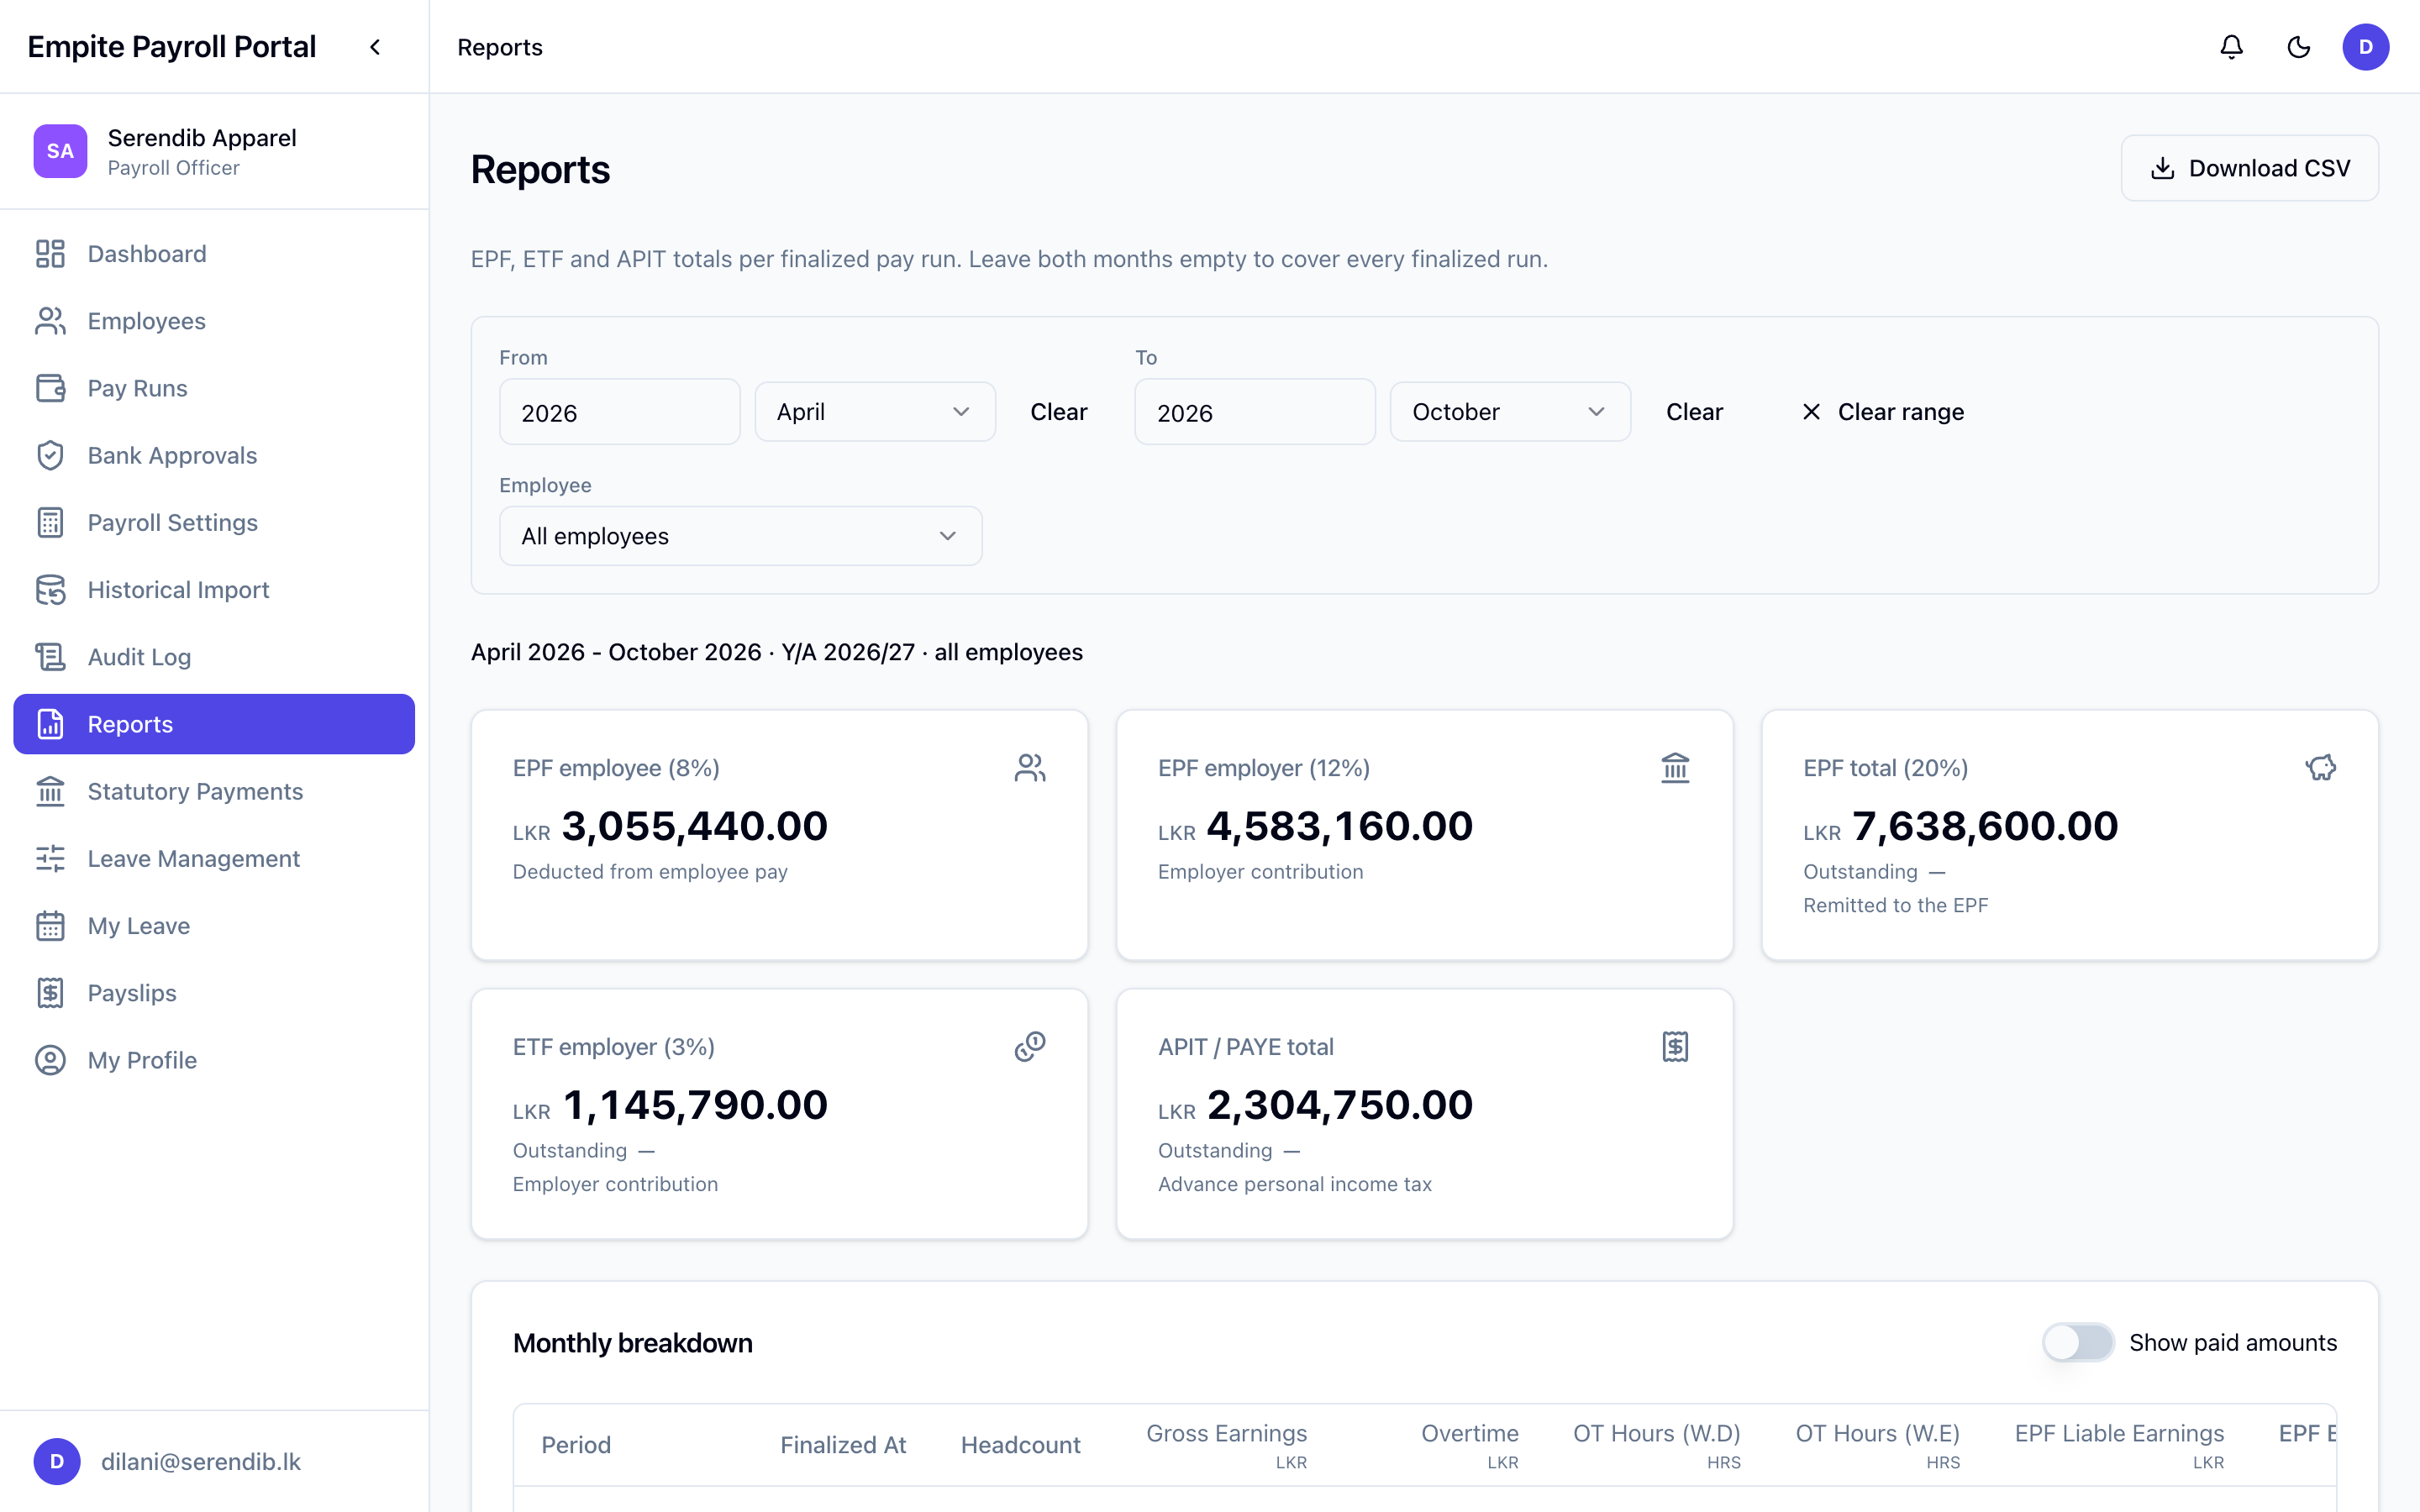Switch to dark mode moon icon
The height and width of the screenshot is (1512, 2420).
coord(2298,47)
